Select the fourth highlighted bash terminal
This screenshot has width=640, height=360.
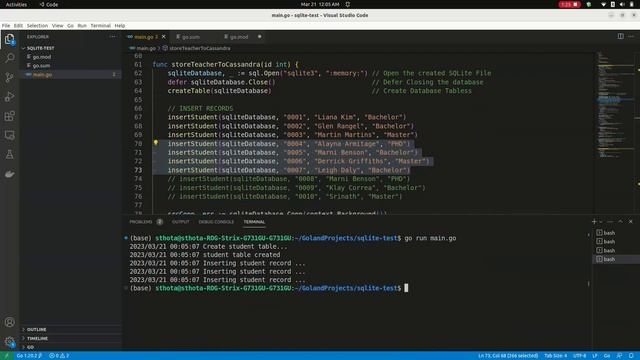pos(616,259)
